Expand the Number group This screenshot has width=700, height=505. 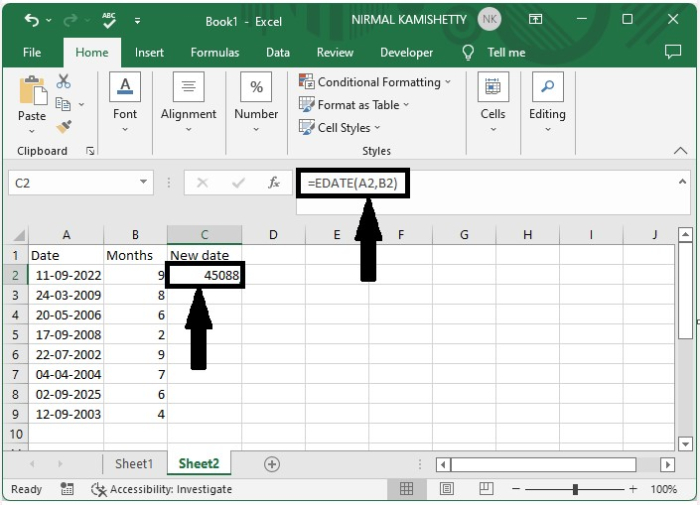click(x=256, y=103)
